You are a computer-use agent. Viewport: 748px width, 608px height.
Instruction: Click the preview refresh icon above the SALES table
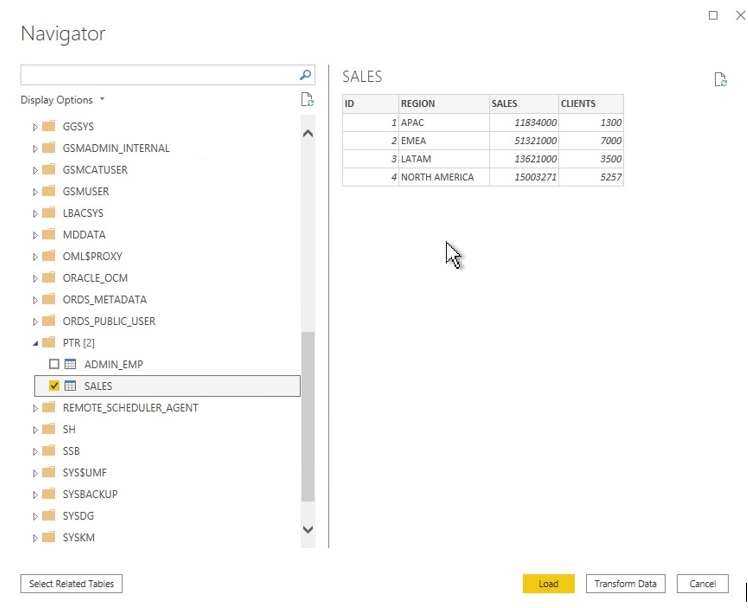tap(720, 80)
